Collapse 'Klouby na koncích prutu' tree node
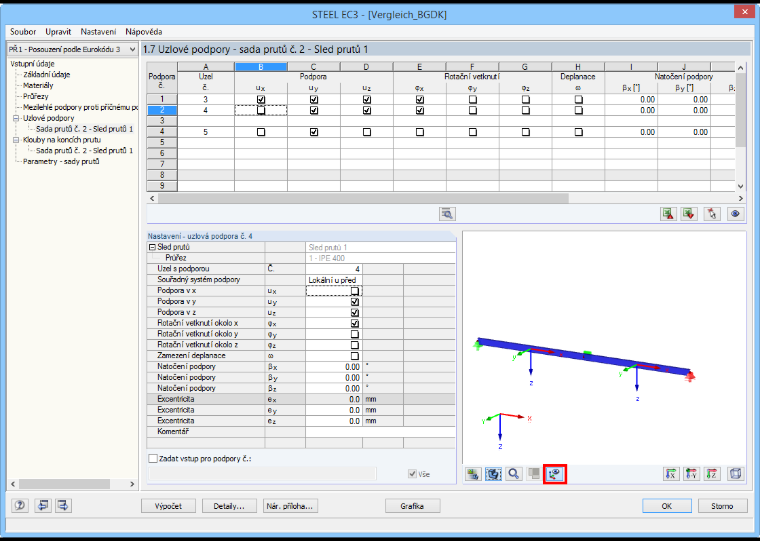Image resolution: width=760 pixels, height=541 pixels. (16, 140)
